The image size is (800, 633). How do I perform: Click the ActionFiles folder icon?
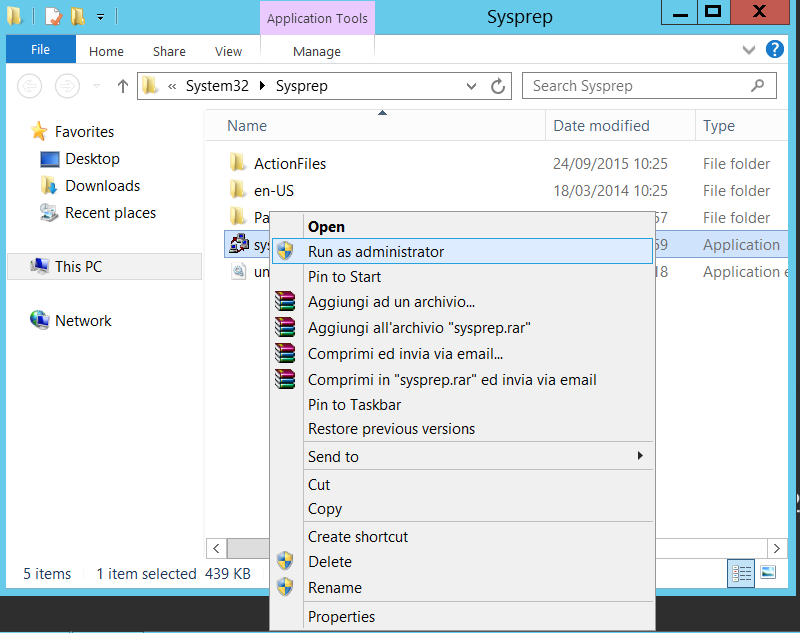point(237,163)
